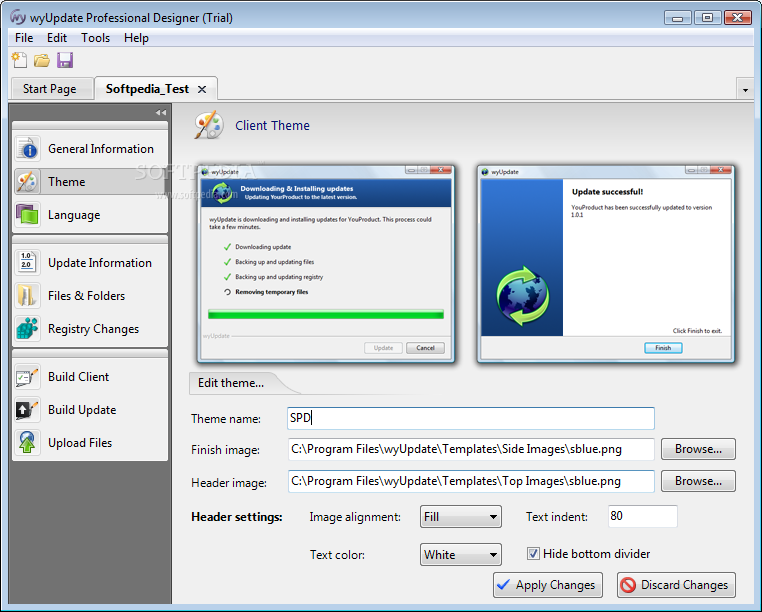Click the Upload Files green arrow icon
The width and height of the screenshot is (762, 612).
[27, 443]
